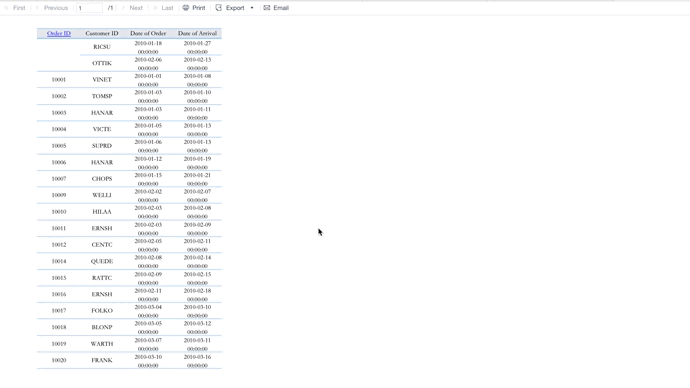
Task: Select order 10011 cell
Action: point(59,228)
